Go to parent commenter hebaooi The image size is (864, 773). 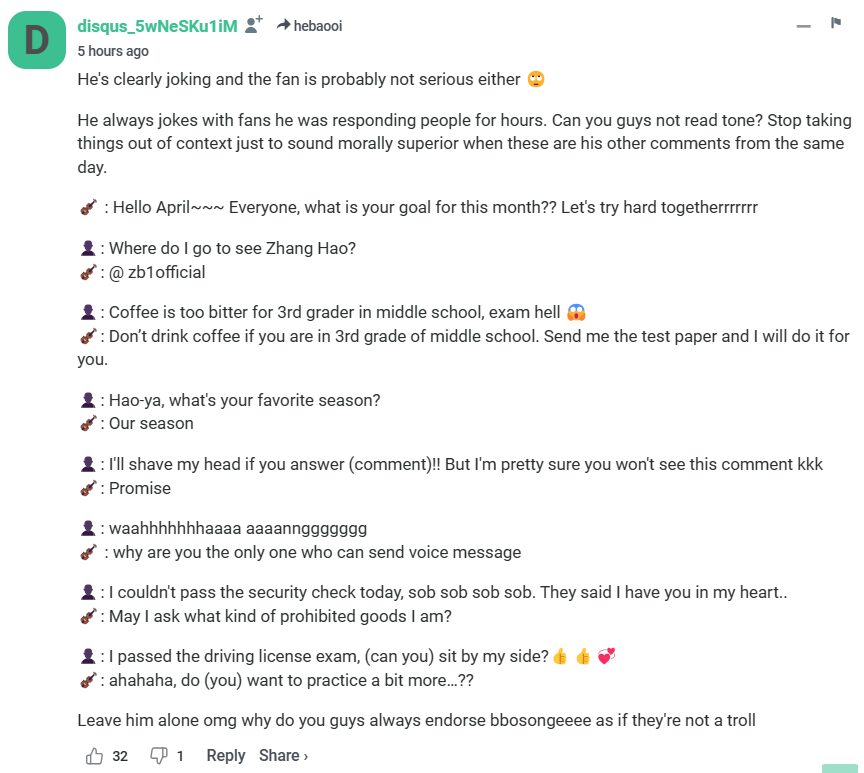[318, 26]
